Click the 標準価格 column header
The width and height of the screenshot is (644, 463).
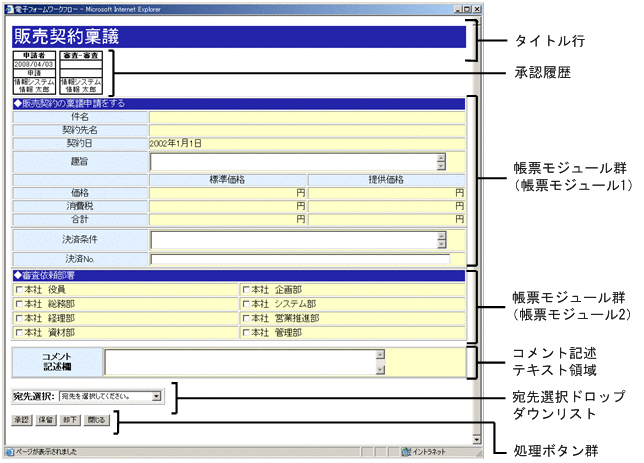(228, 180)
